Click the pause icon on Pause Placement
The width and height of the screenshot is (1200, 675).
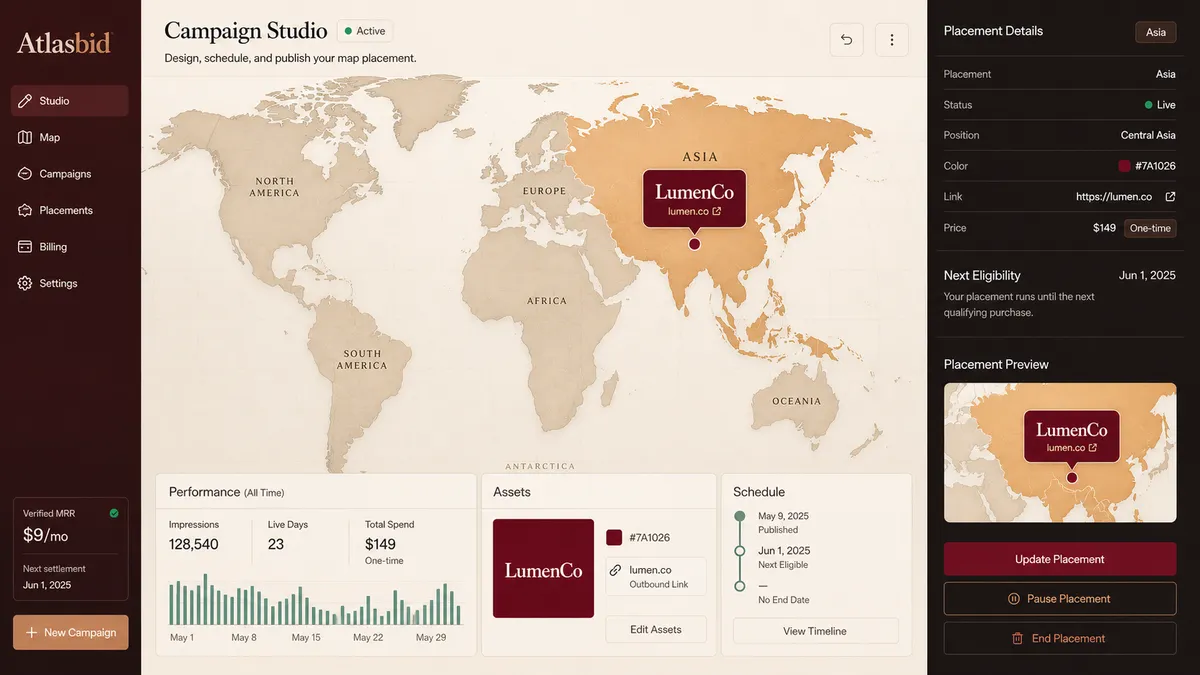pos(1014,599)
